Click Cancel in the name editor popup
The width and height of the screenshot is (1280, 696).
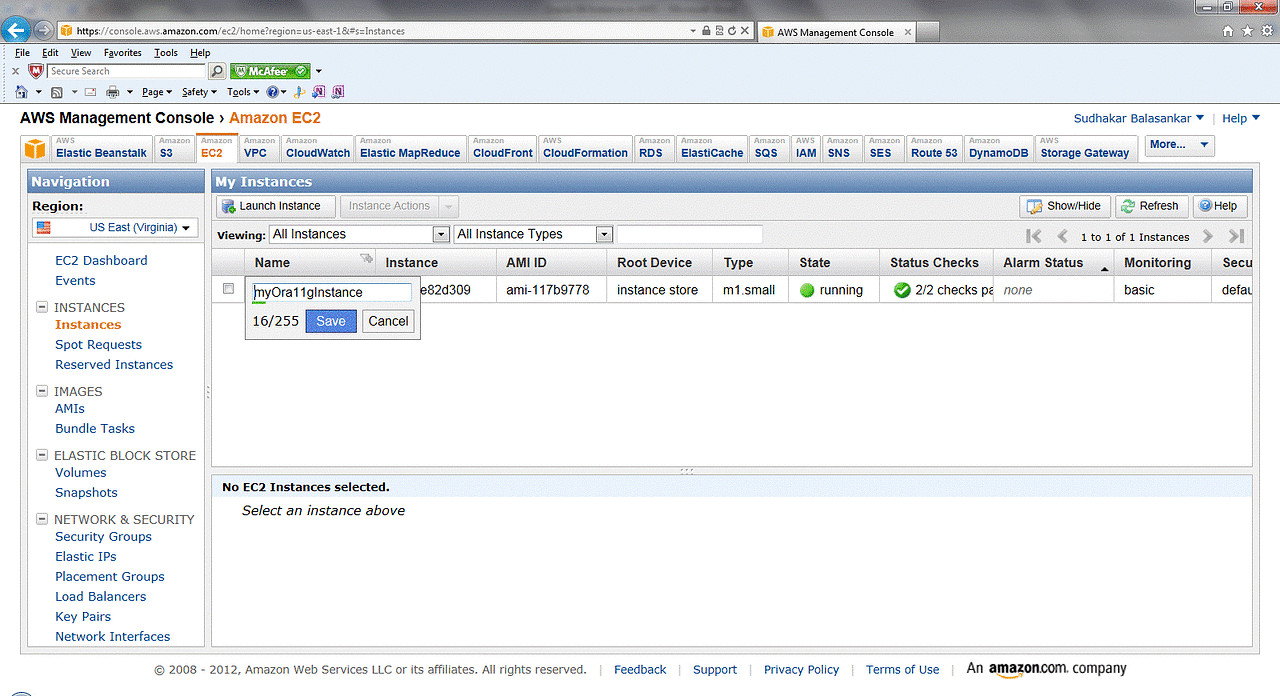coord(388,321)
